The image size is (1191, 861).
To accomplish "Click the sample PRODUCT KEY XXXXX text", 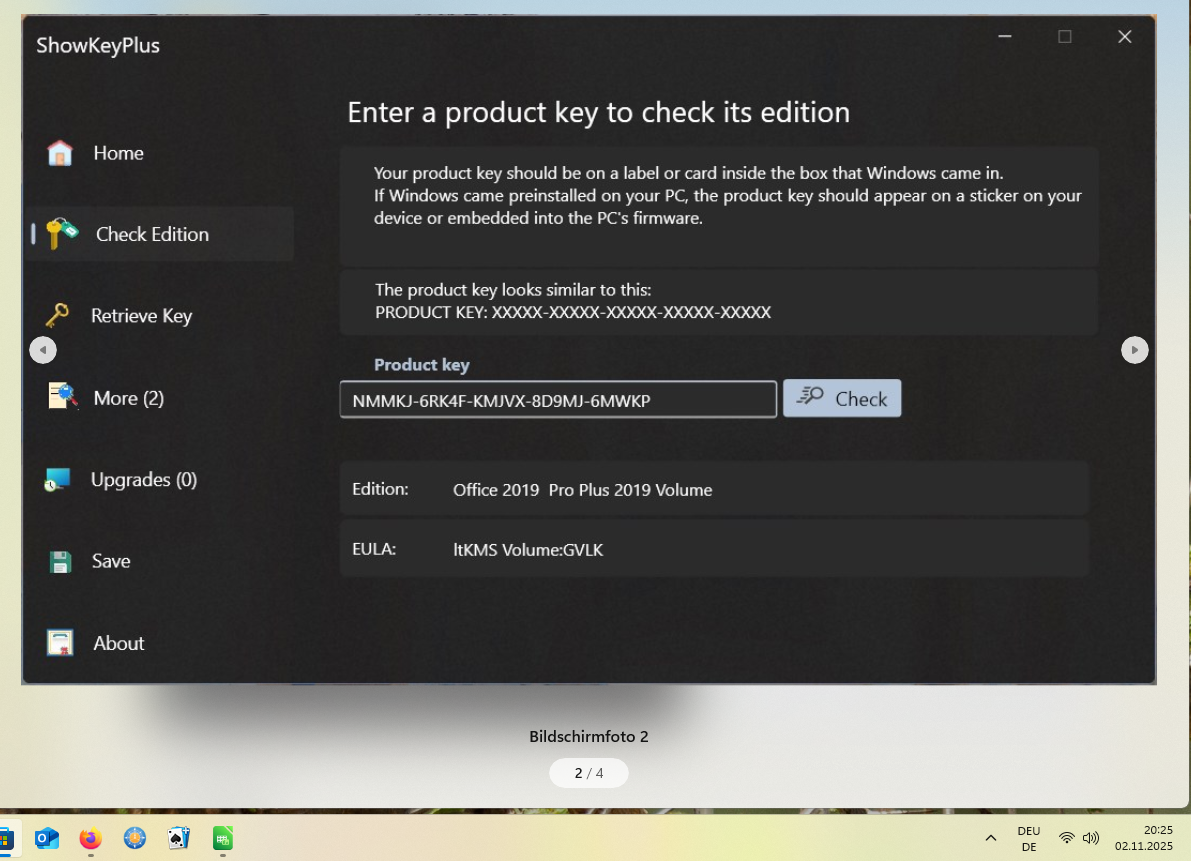I will pos(573,312).
